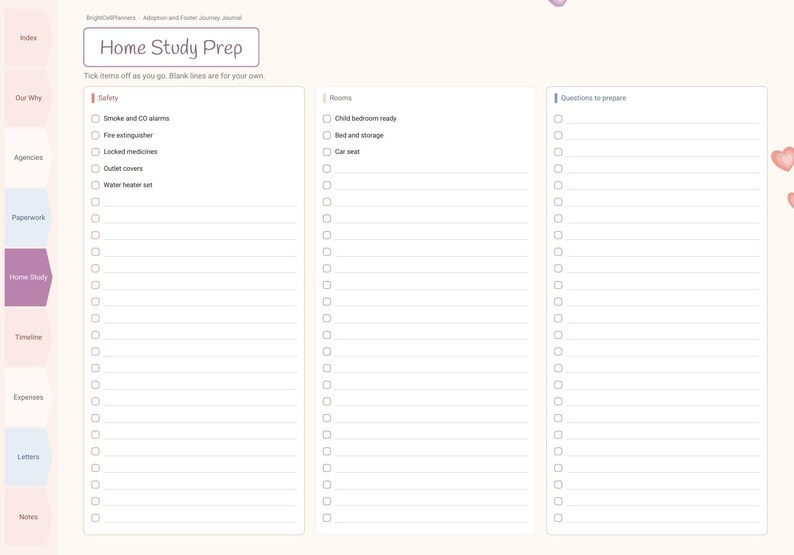Click first blank line under Questions to prepare
The image size is (794, 555).
(x=663, y=120)
